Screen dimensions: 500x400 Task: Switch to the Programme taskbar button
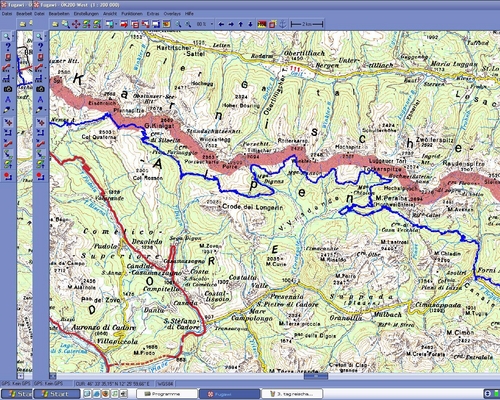166,394
